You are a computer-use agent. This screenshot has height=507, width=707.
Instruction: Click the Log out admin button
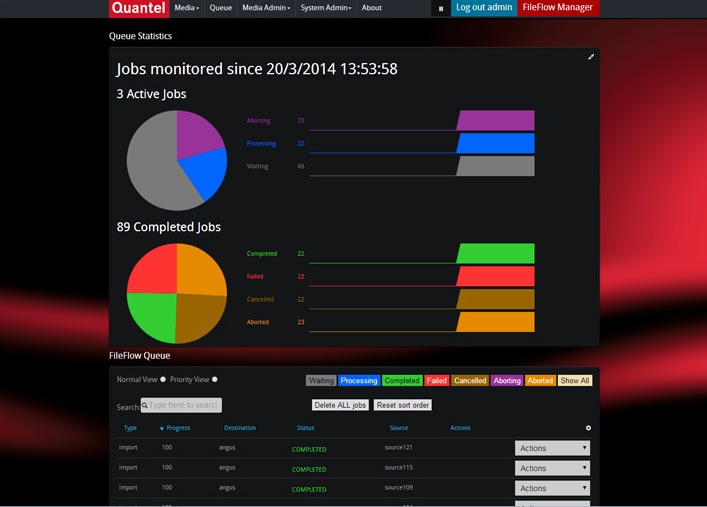coord(484,8)
